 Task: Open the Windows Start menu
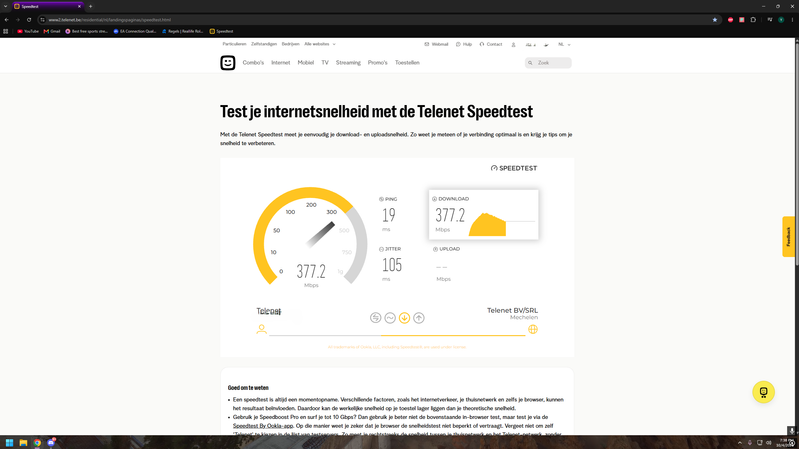pyautogui.click(x=9, y=442)
